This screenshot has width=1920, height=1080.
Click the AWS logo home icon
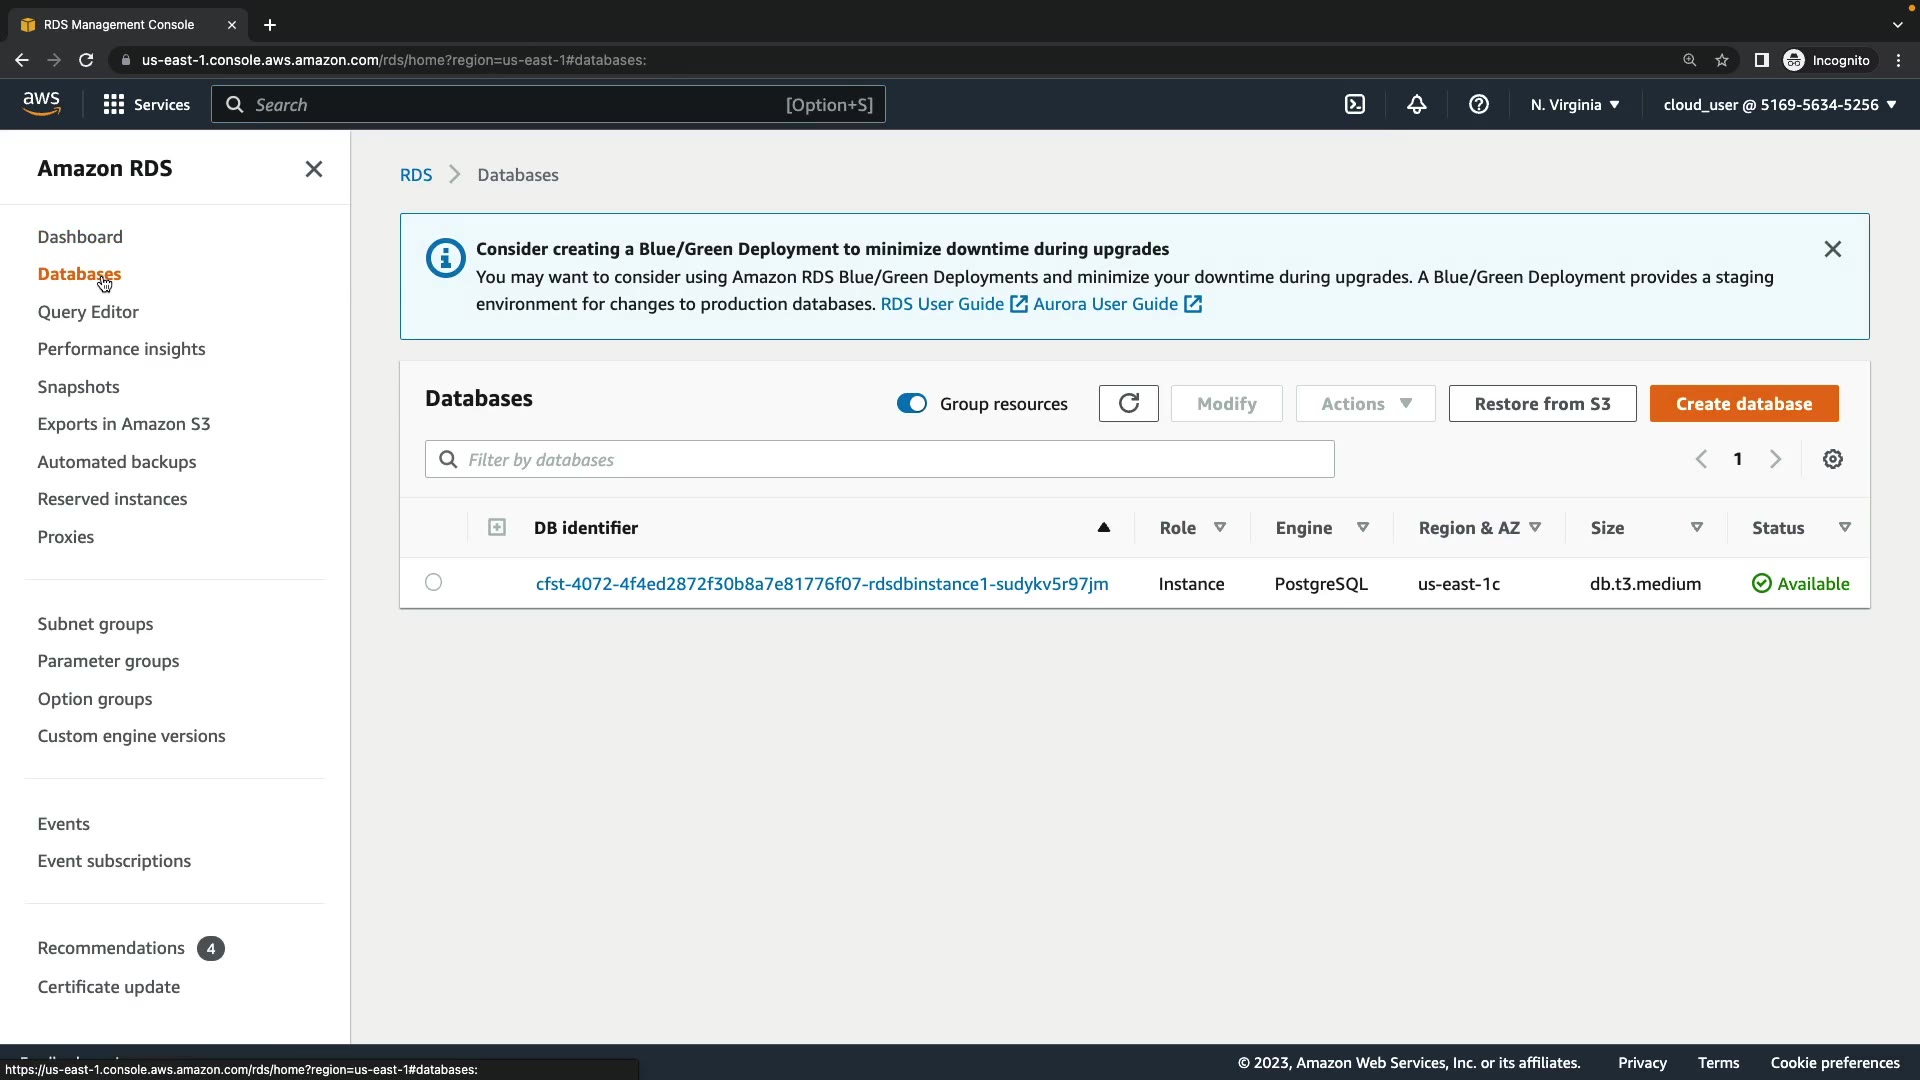pos(41,103)
